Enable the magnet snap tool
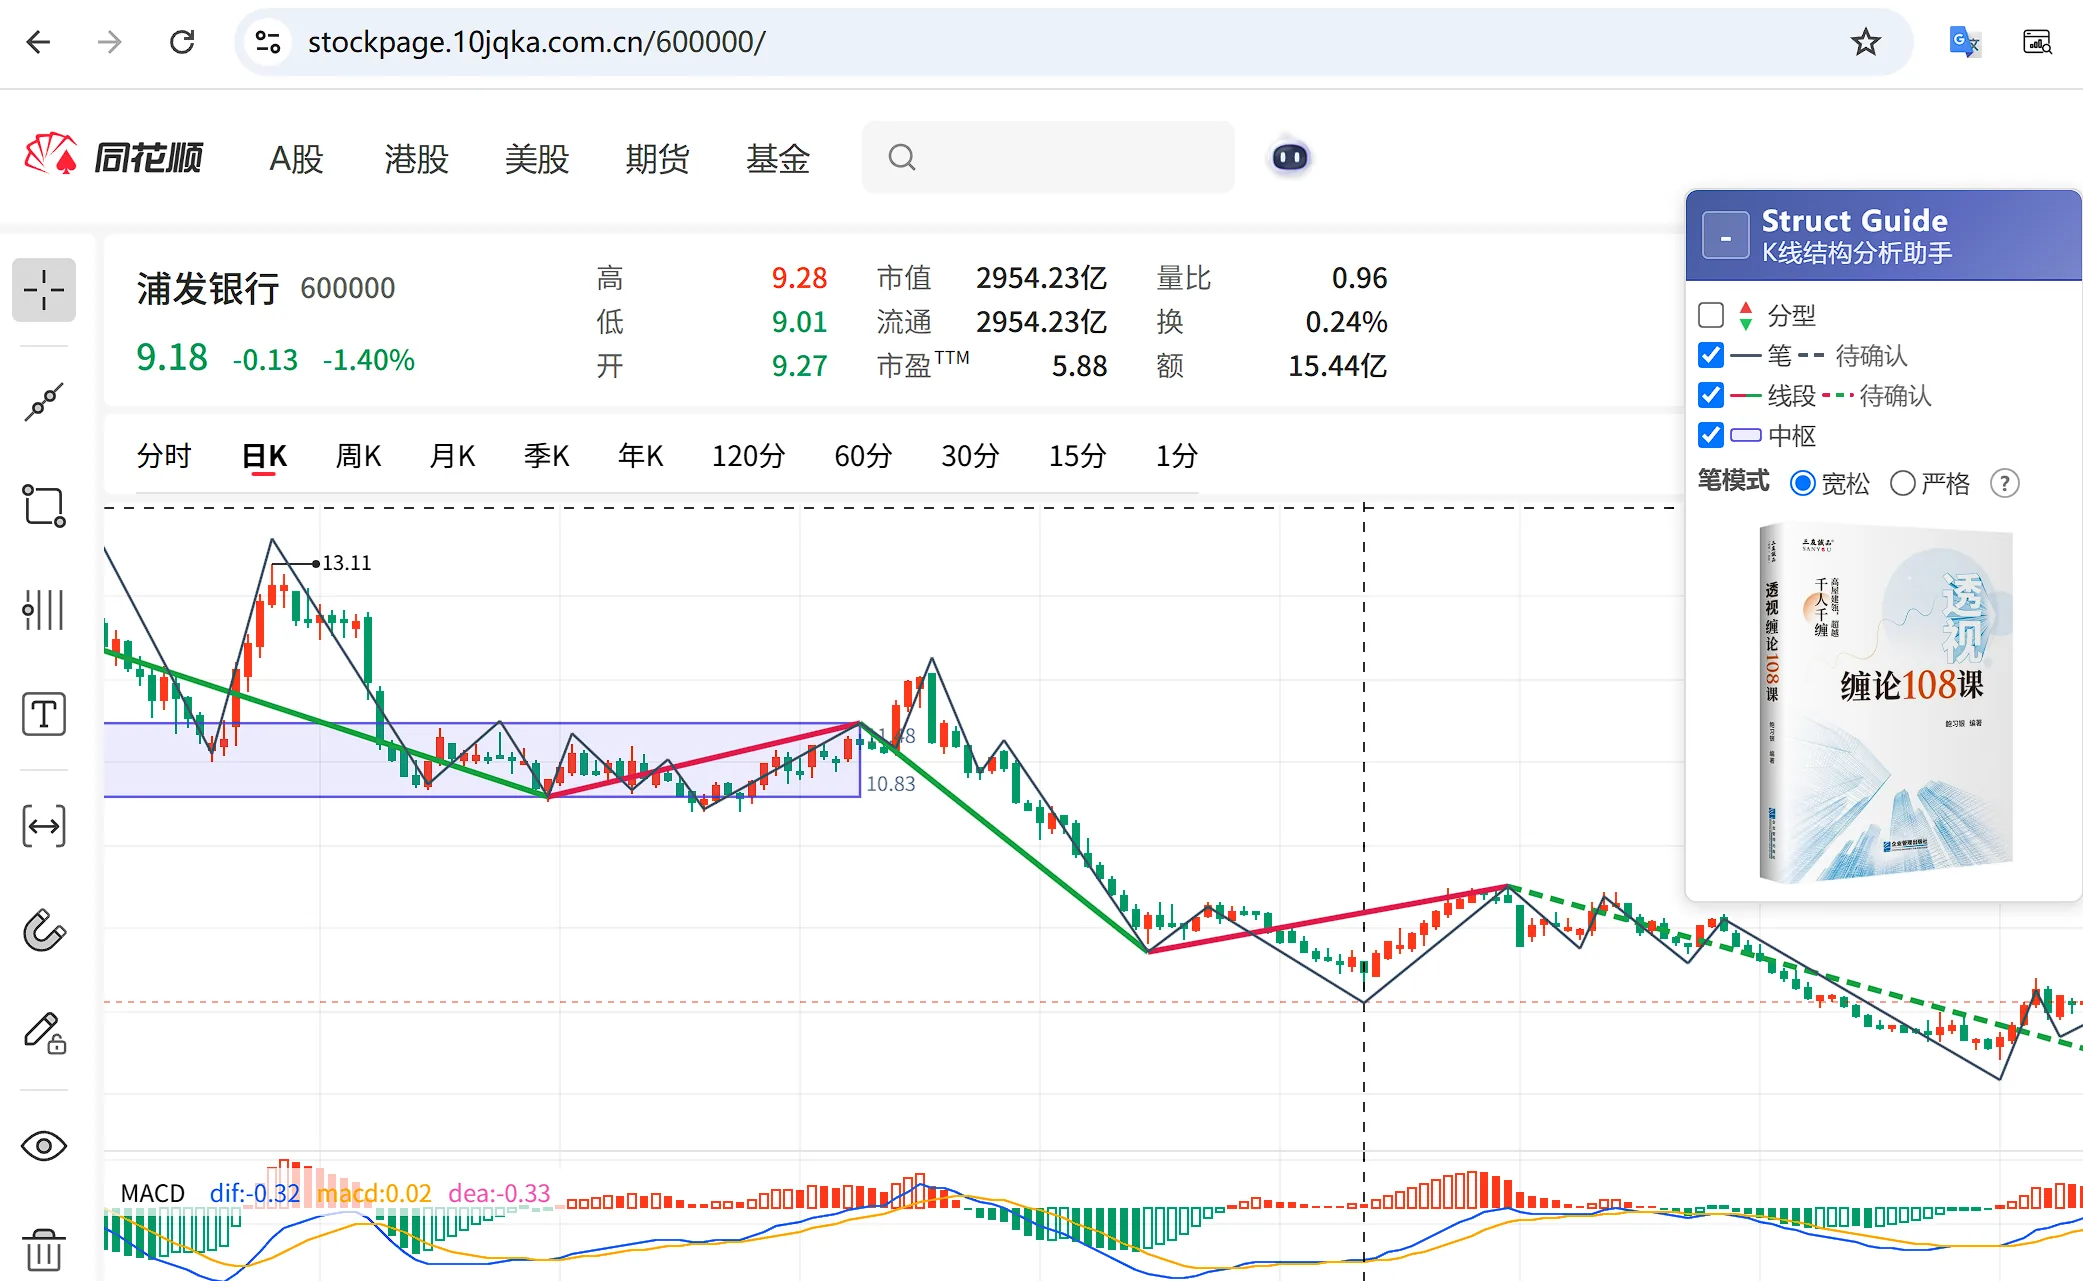2083x1281 pixels. (x=44, y=930)
